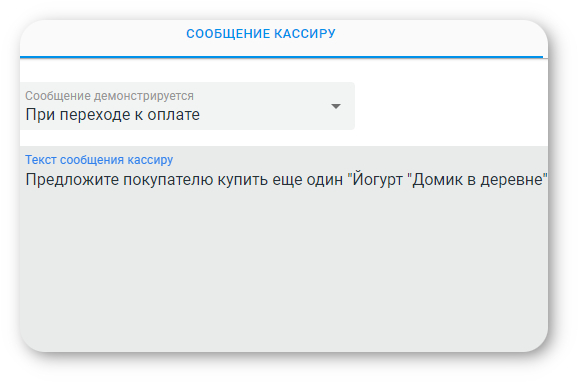Image resolution: width=578 pixels, height=382 pixels.
Task: Click the dropdown arrow next to При переходе к оплате
Action: (x=335, y=107)
